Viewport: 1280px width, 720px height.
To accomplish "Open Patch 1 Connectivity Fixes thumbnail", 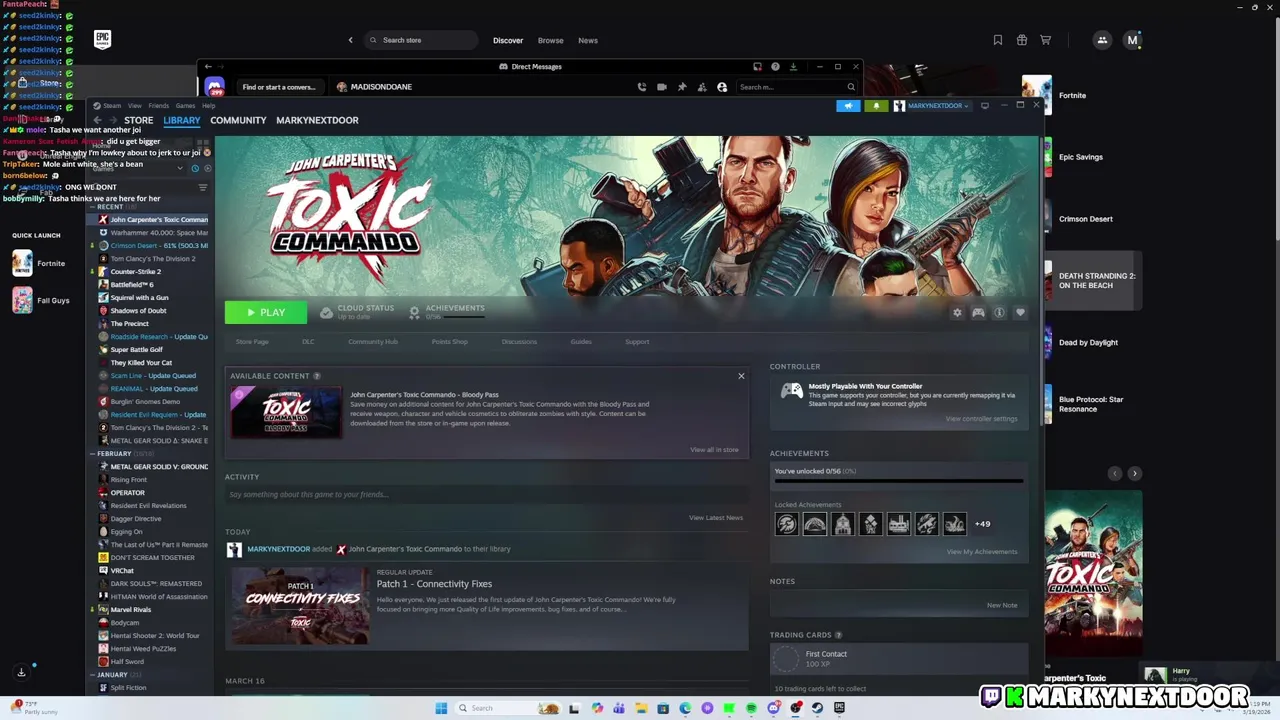I will [300, 606].
